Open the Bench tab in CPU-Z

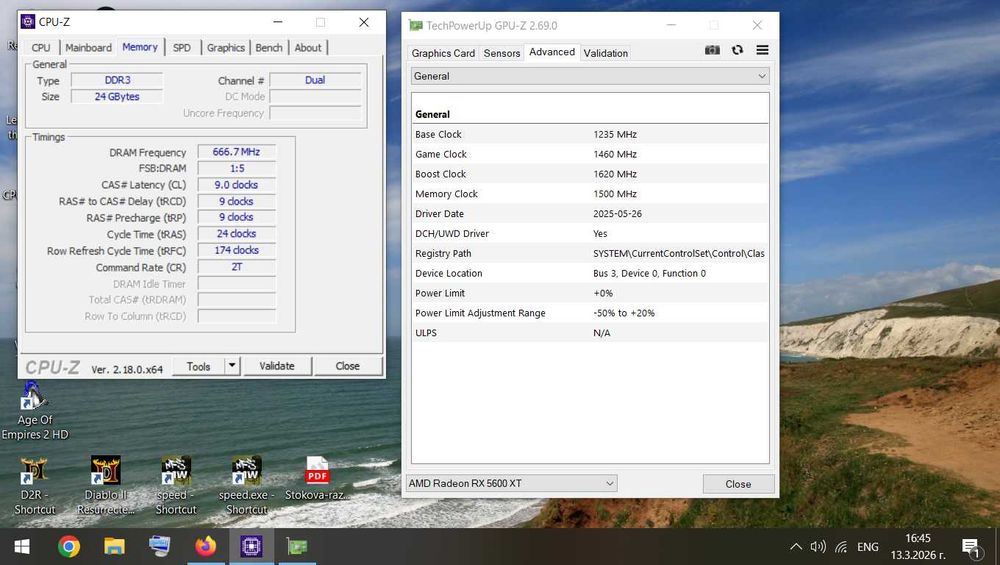pyautogui.click(x=269, y=48)
